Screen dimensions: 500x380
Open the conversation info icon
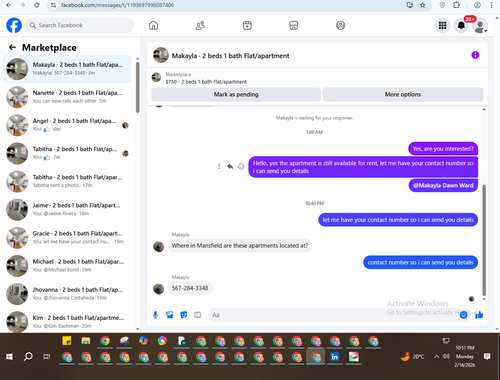tap(475, 55)
